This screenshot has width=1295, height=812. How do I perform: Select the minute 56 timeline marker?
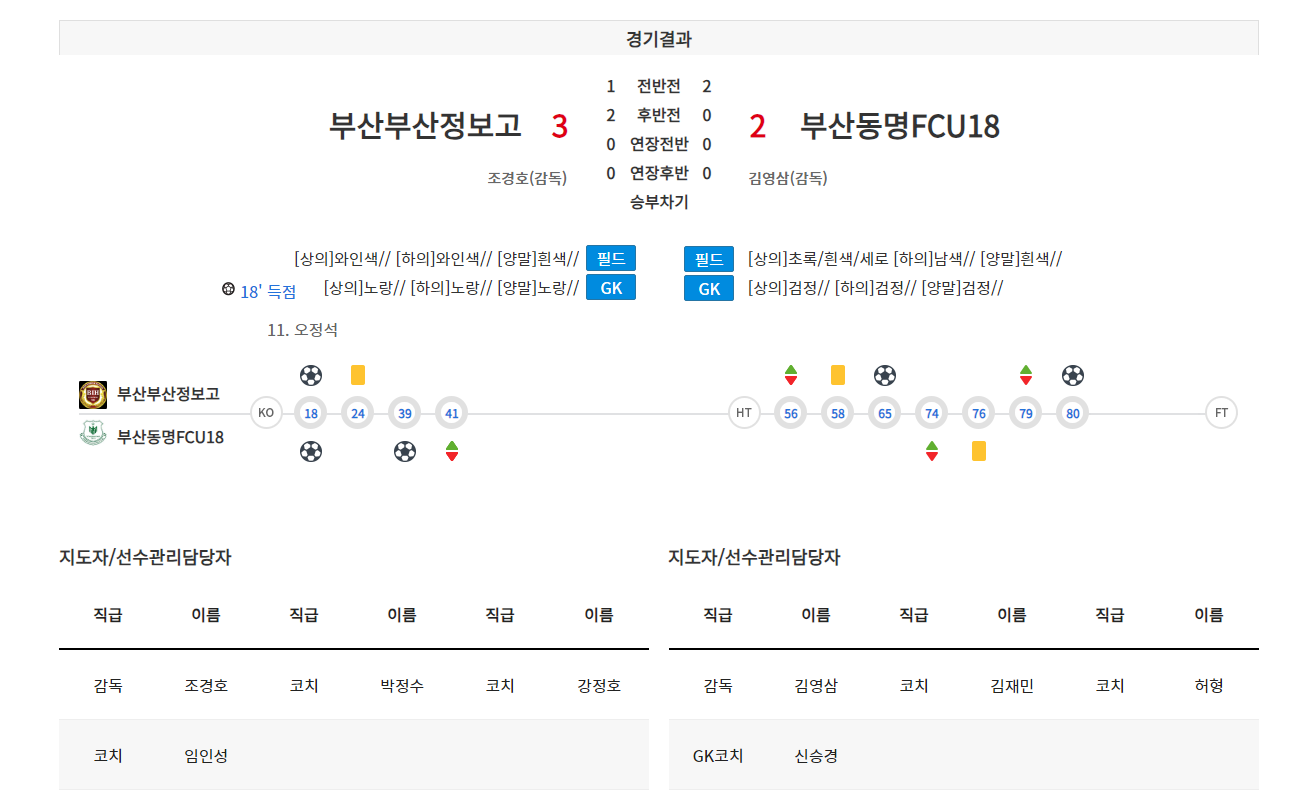791,413
